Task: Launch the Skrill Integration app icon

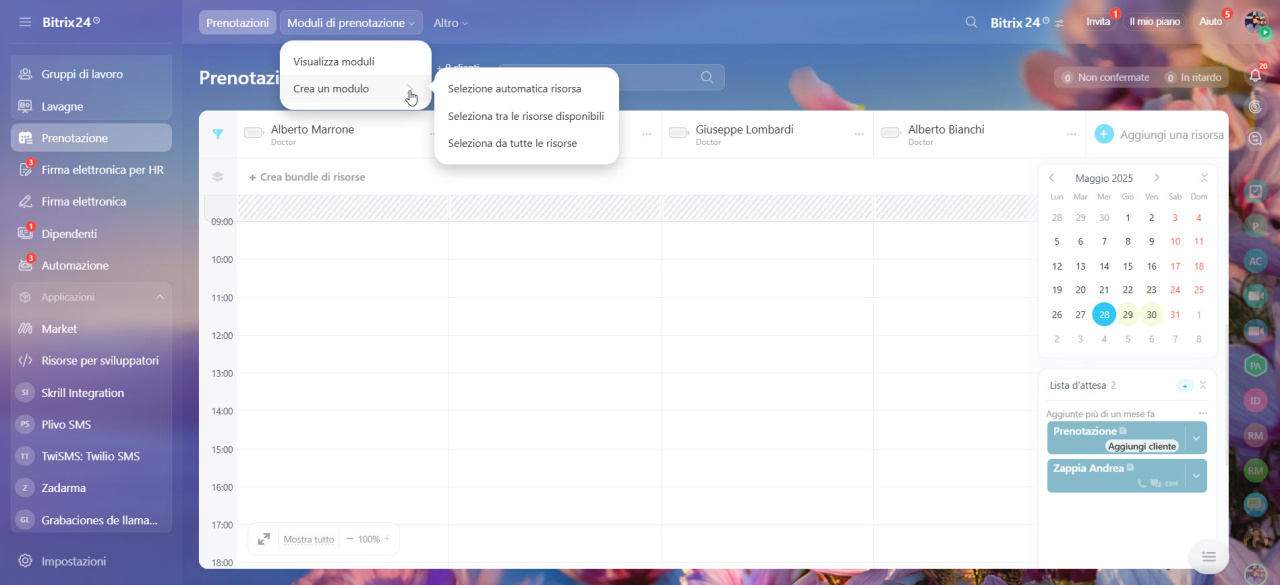Action: [26, 393]
